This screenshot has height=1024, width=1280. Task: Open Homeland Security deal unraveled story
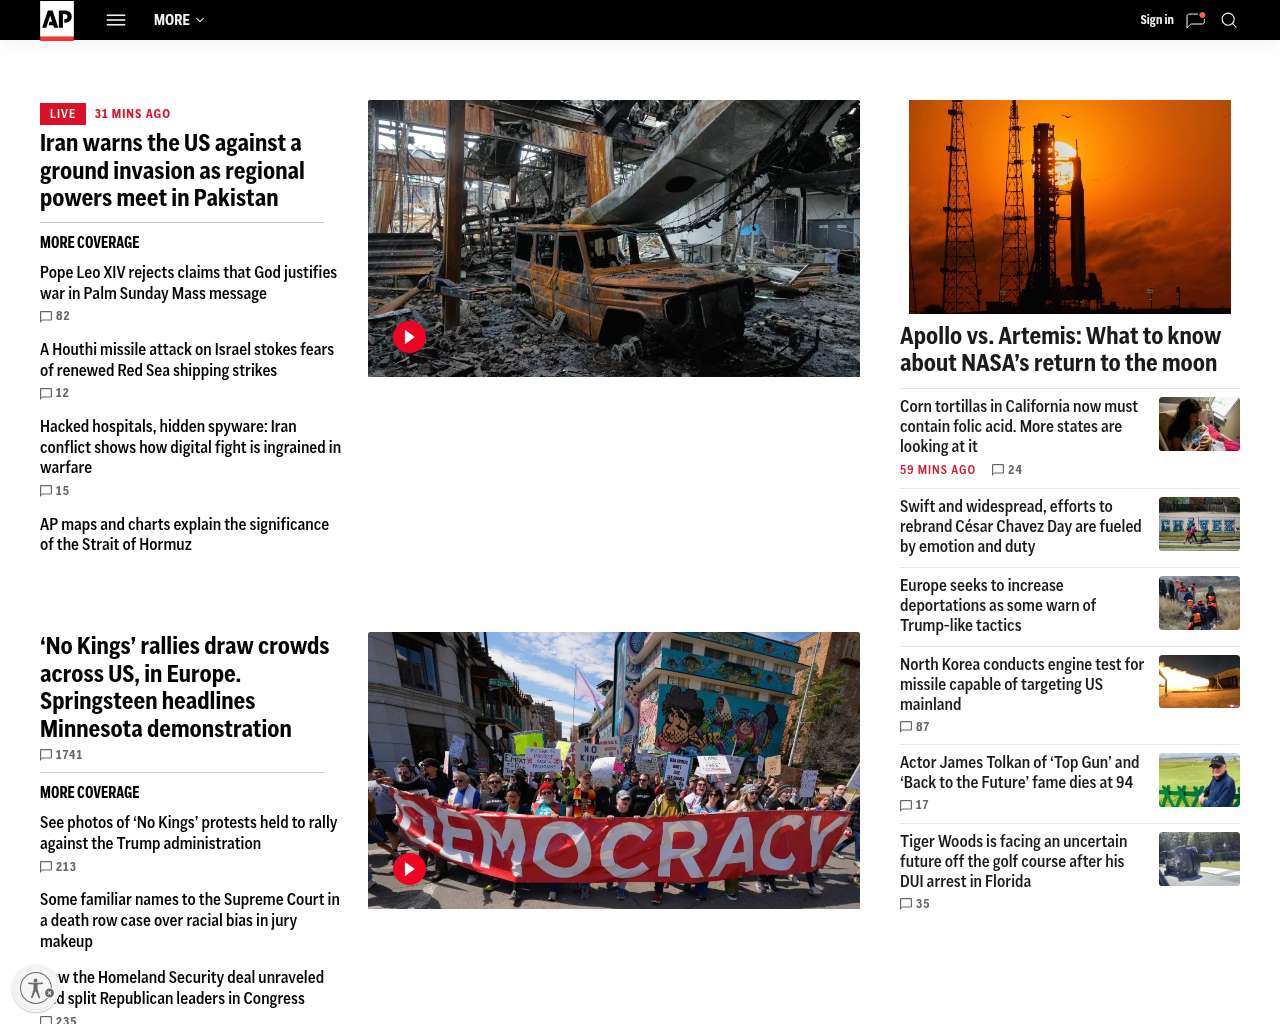(182, 988)
